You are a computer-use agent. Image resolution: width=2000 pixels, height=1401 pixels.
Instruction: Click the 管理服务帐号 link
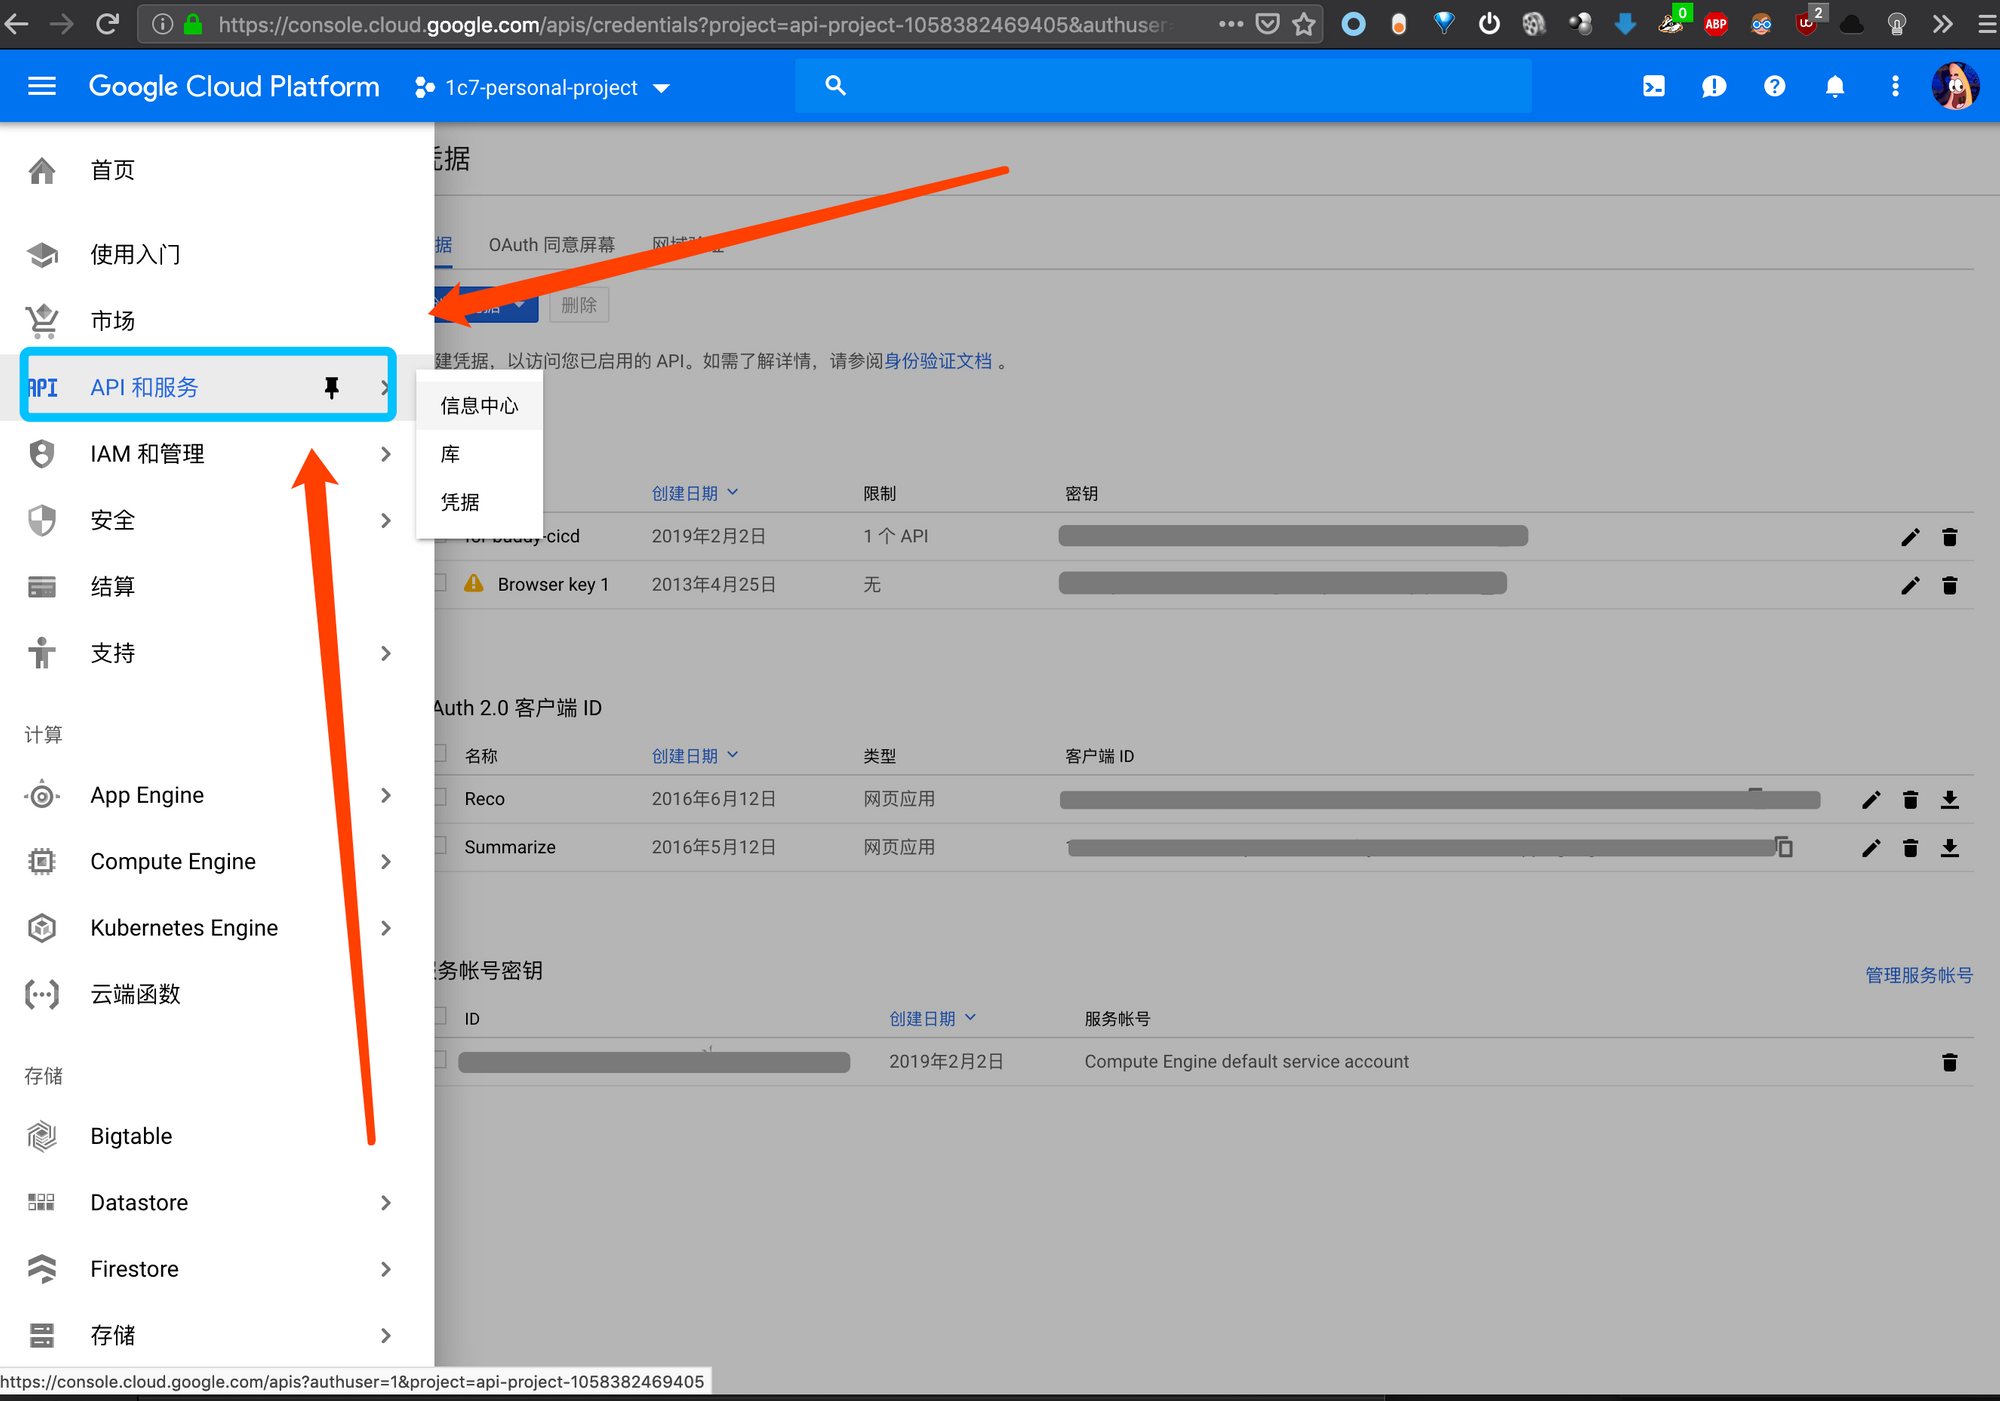pyautogui.click(x=1918, y=975)
